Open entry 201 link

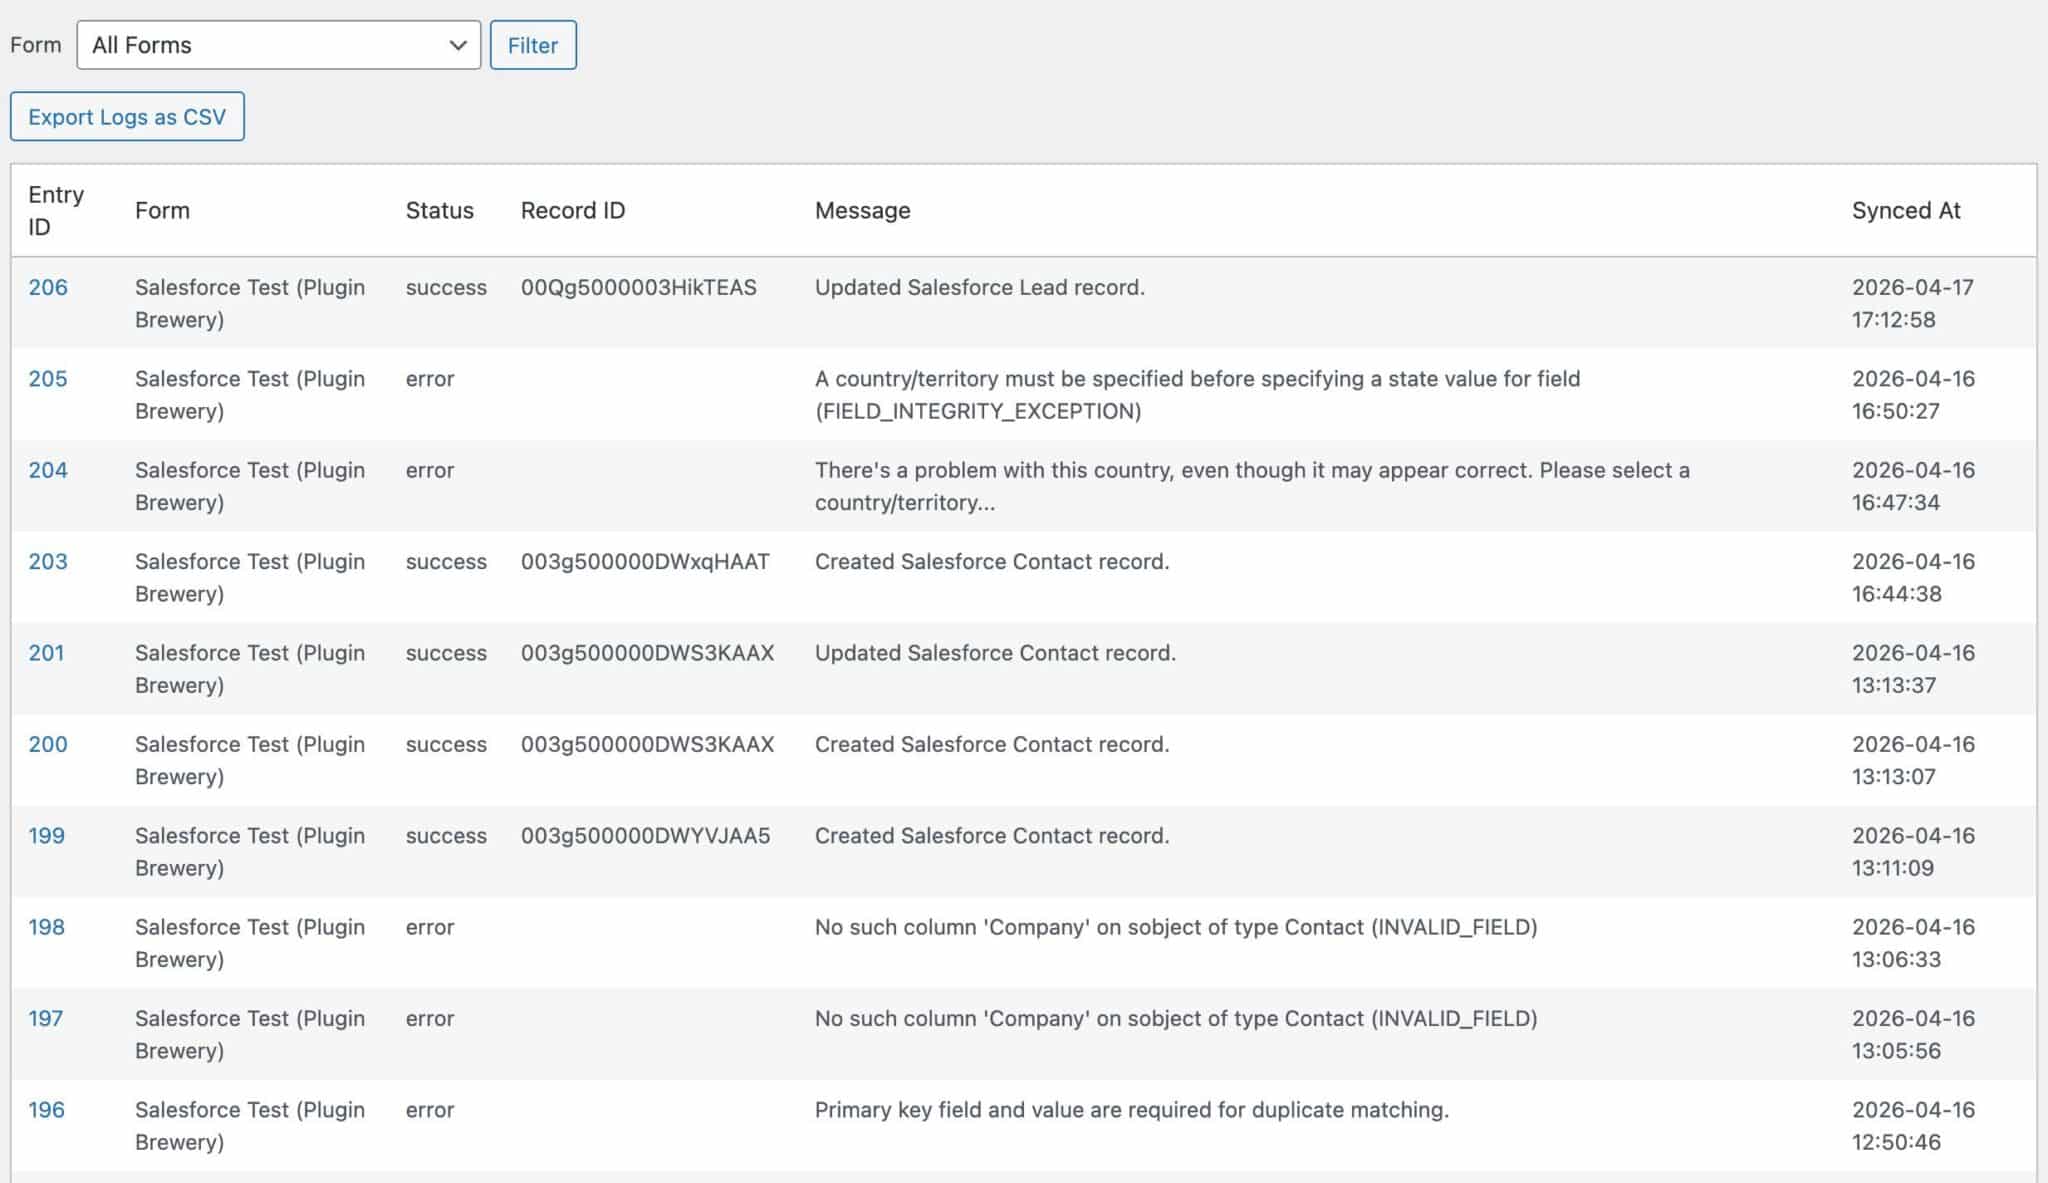(46, 653)
